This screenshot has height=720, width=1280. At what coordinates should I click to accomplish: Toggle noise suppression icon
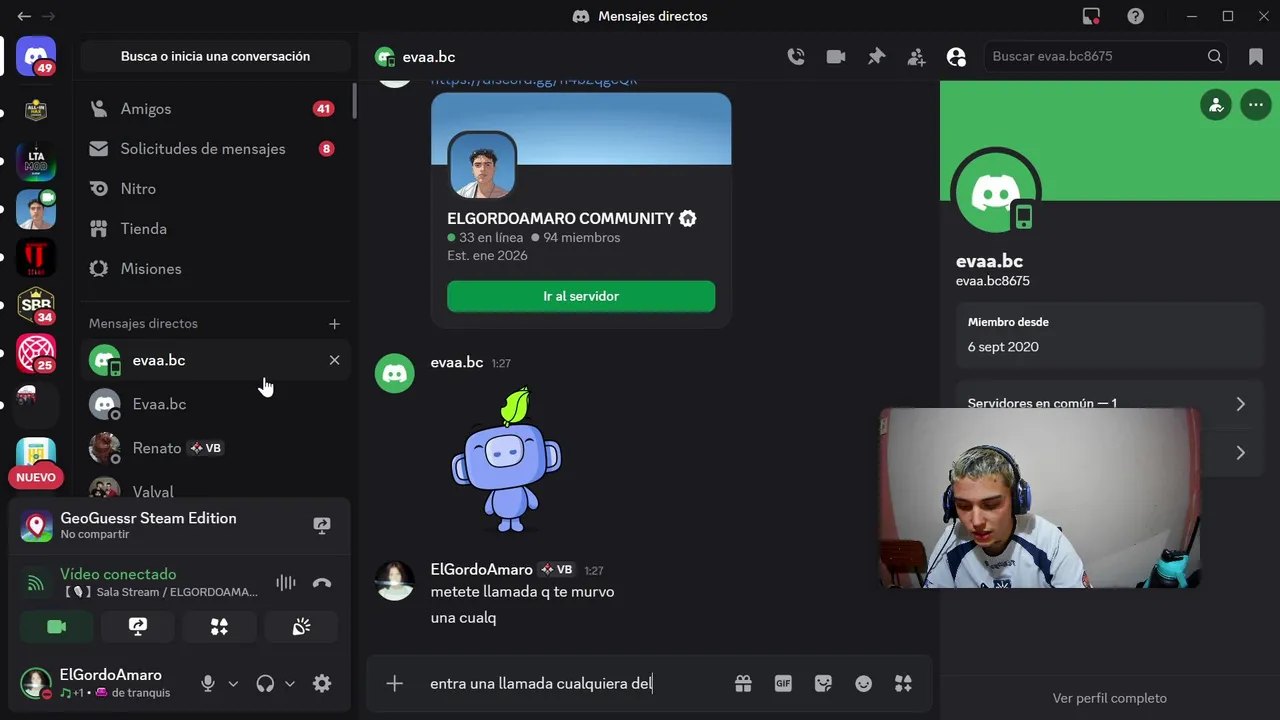[x=286, y=583]
